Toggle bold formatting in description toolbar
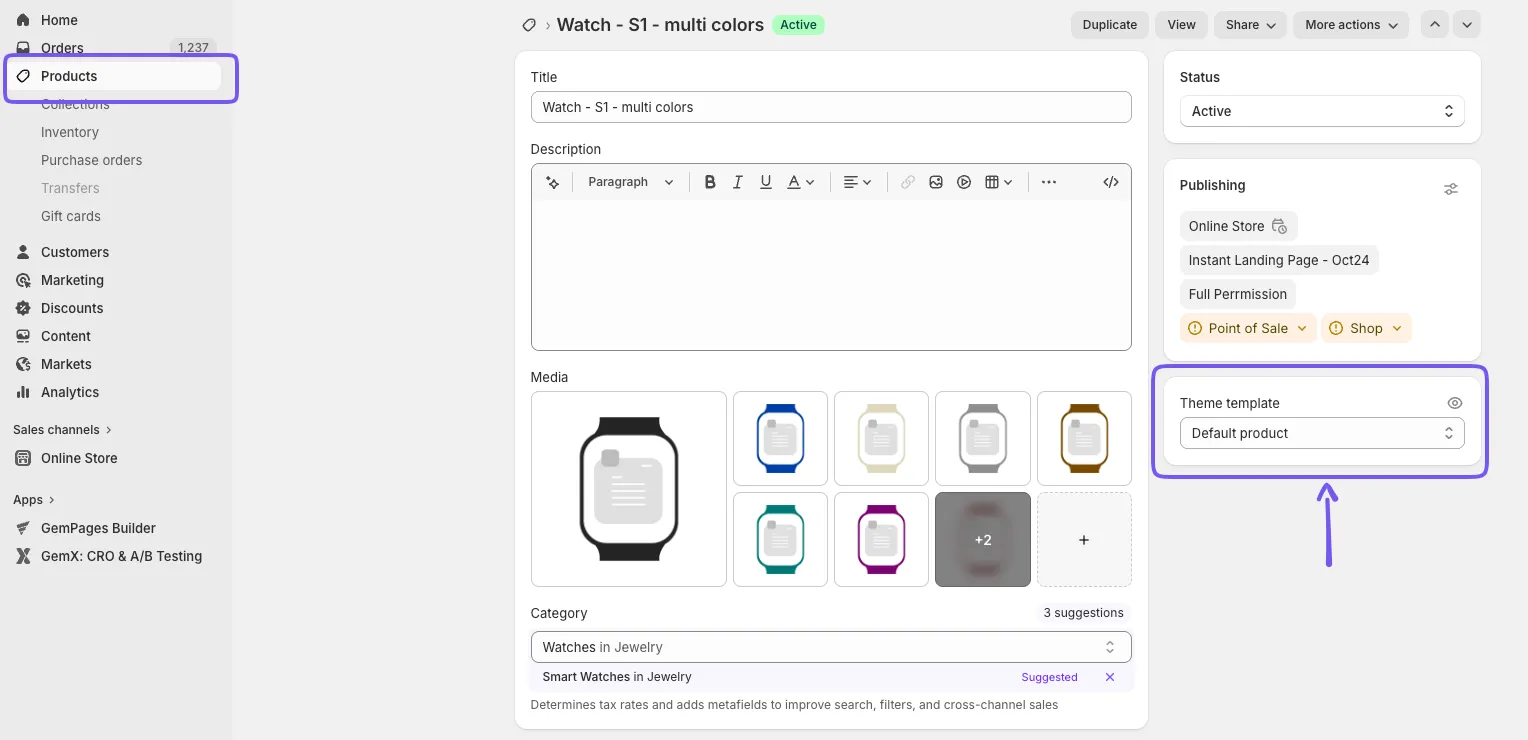 pyautogui.click(x=710, y=182)
